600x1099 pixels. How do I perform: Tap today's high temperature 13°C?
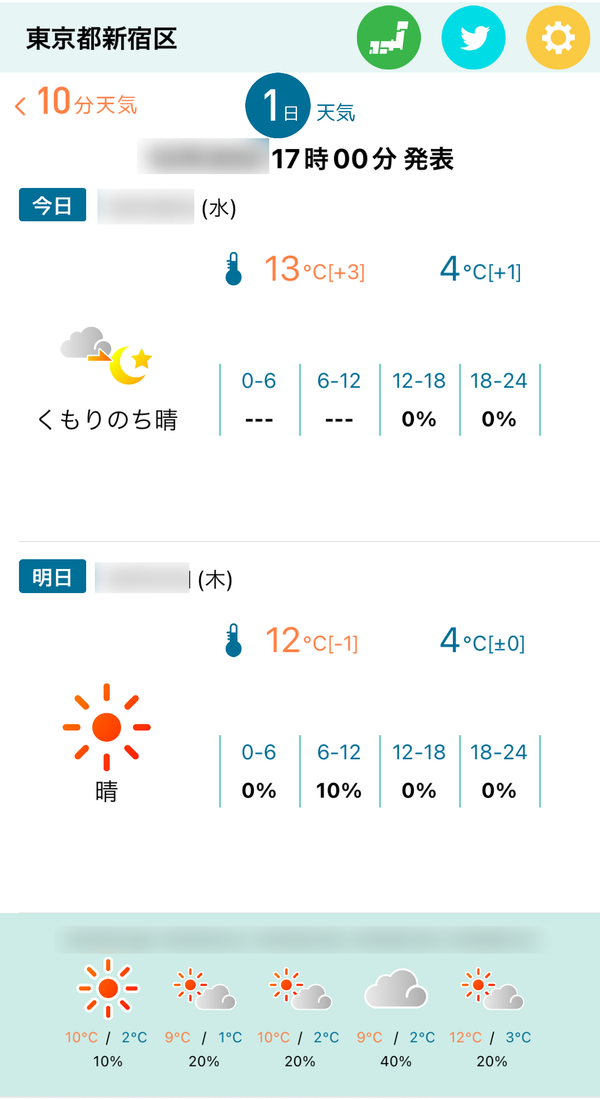314,270
